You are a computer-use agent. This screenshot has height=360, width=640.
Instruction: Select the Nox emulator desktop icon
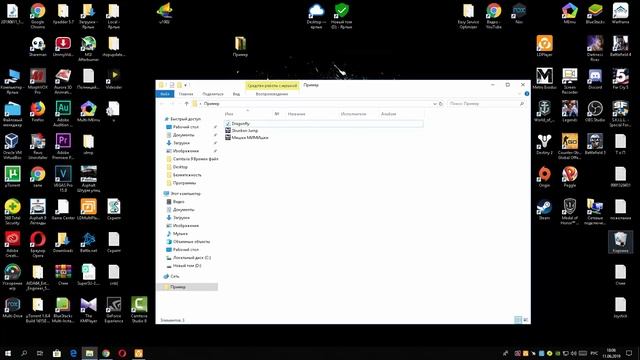(519, 13)
